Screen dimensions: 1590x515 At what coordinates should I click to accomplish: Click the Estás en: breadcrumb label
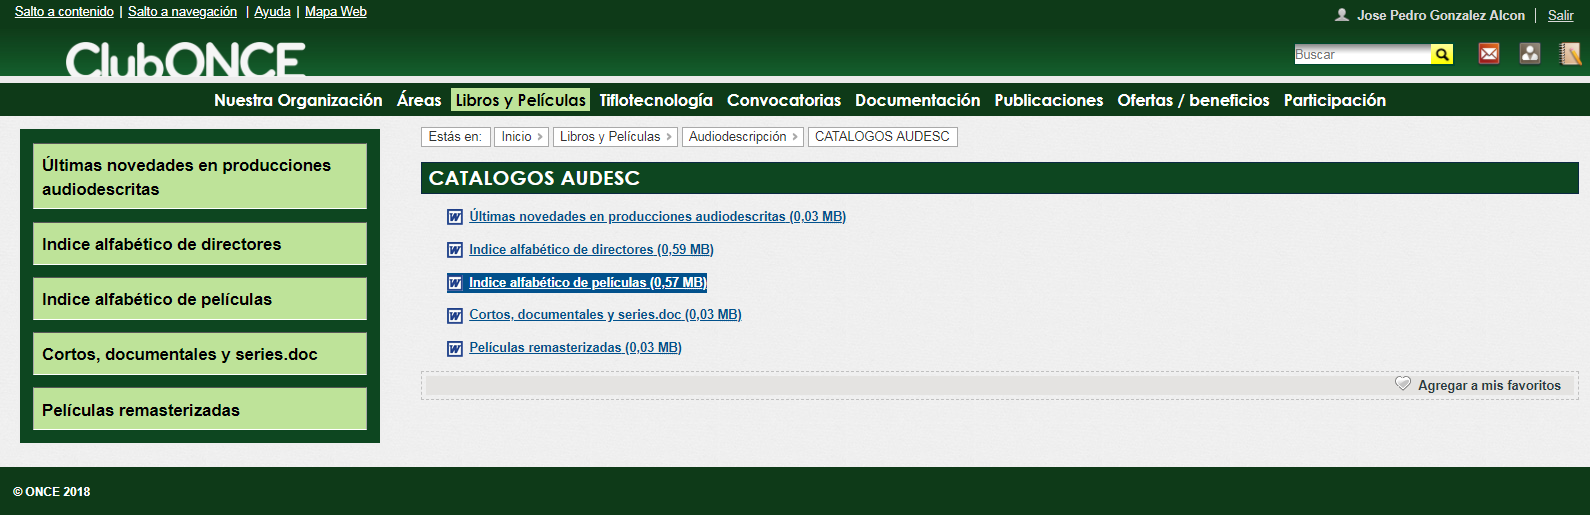[455, 137]
